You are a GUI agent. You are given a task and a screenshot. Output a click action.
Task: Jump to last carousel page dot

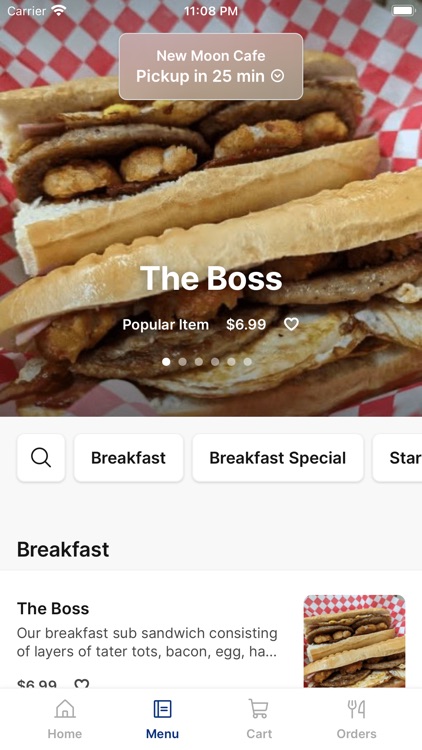click(x=247, y=362)
